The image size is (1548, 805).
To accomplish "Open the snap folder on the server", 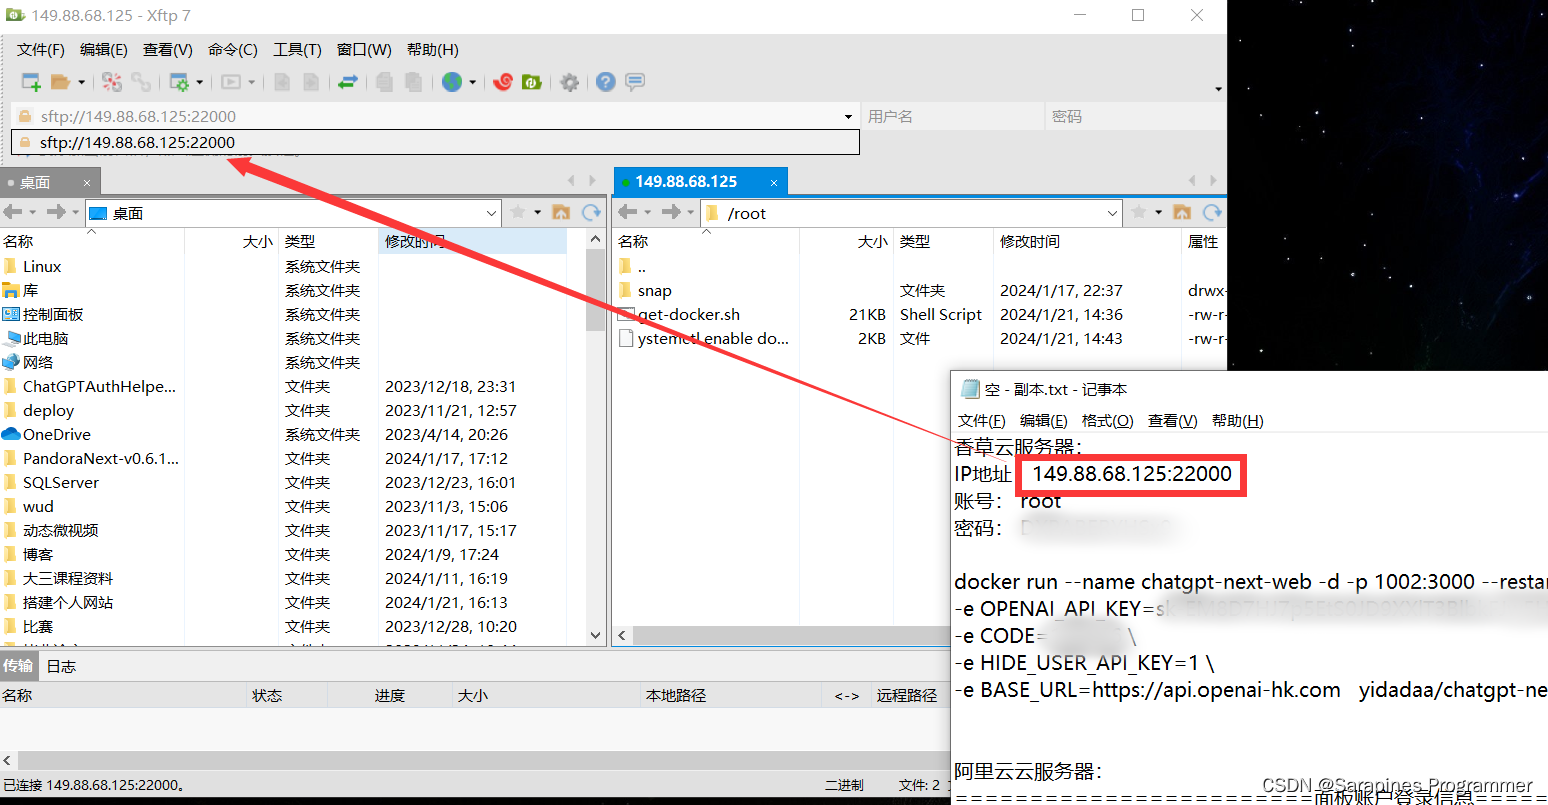I will tap(655, 290).
